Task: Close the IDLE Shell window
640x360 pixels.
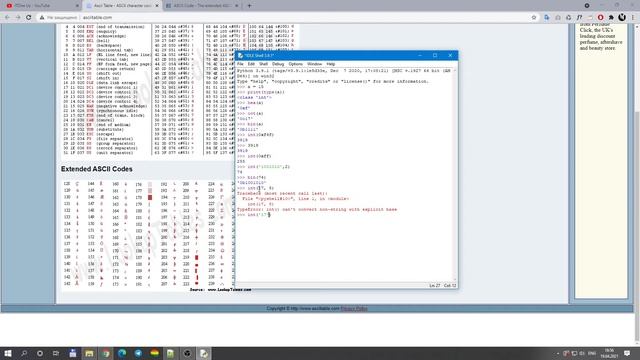Action: [x=450, y=56]
